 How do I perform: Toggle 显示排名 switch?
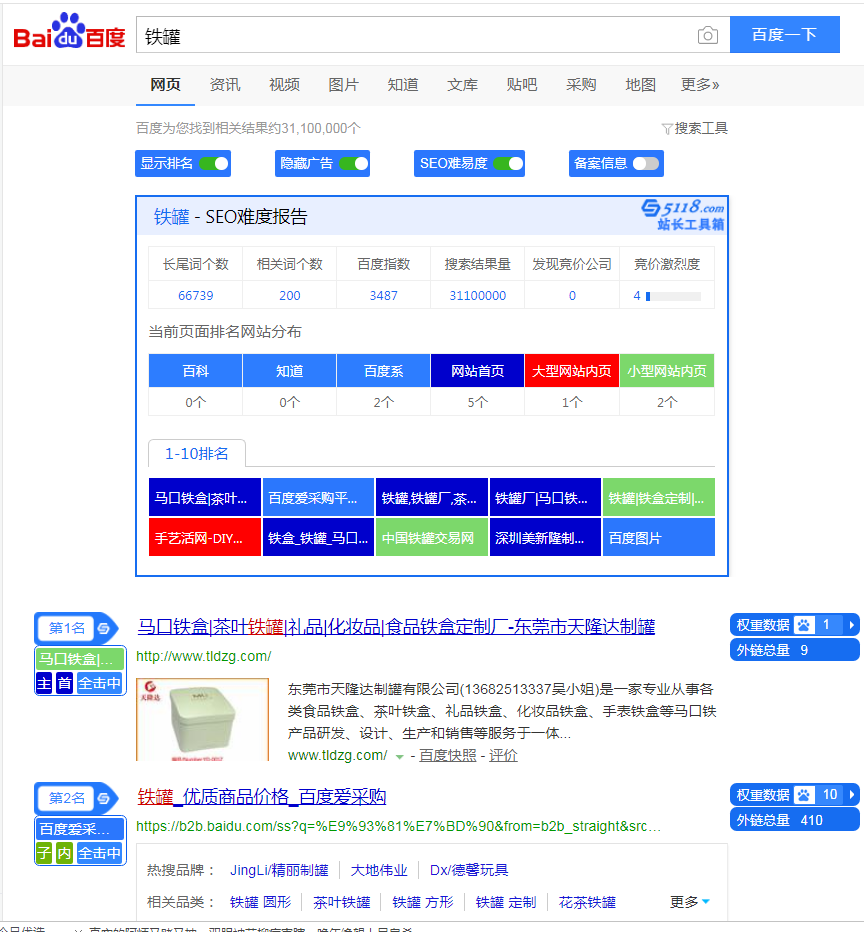click(214, 163)
